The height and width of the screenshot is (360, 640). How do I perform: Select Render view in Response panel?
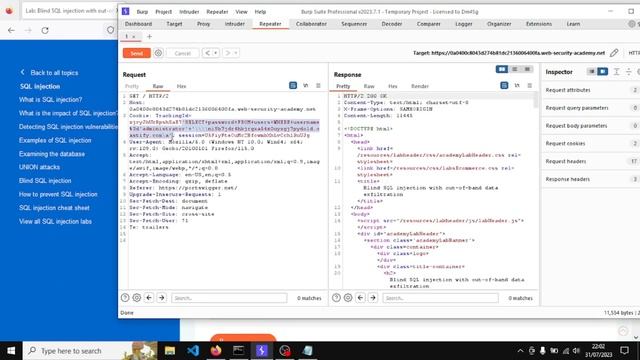pos(420,86)
